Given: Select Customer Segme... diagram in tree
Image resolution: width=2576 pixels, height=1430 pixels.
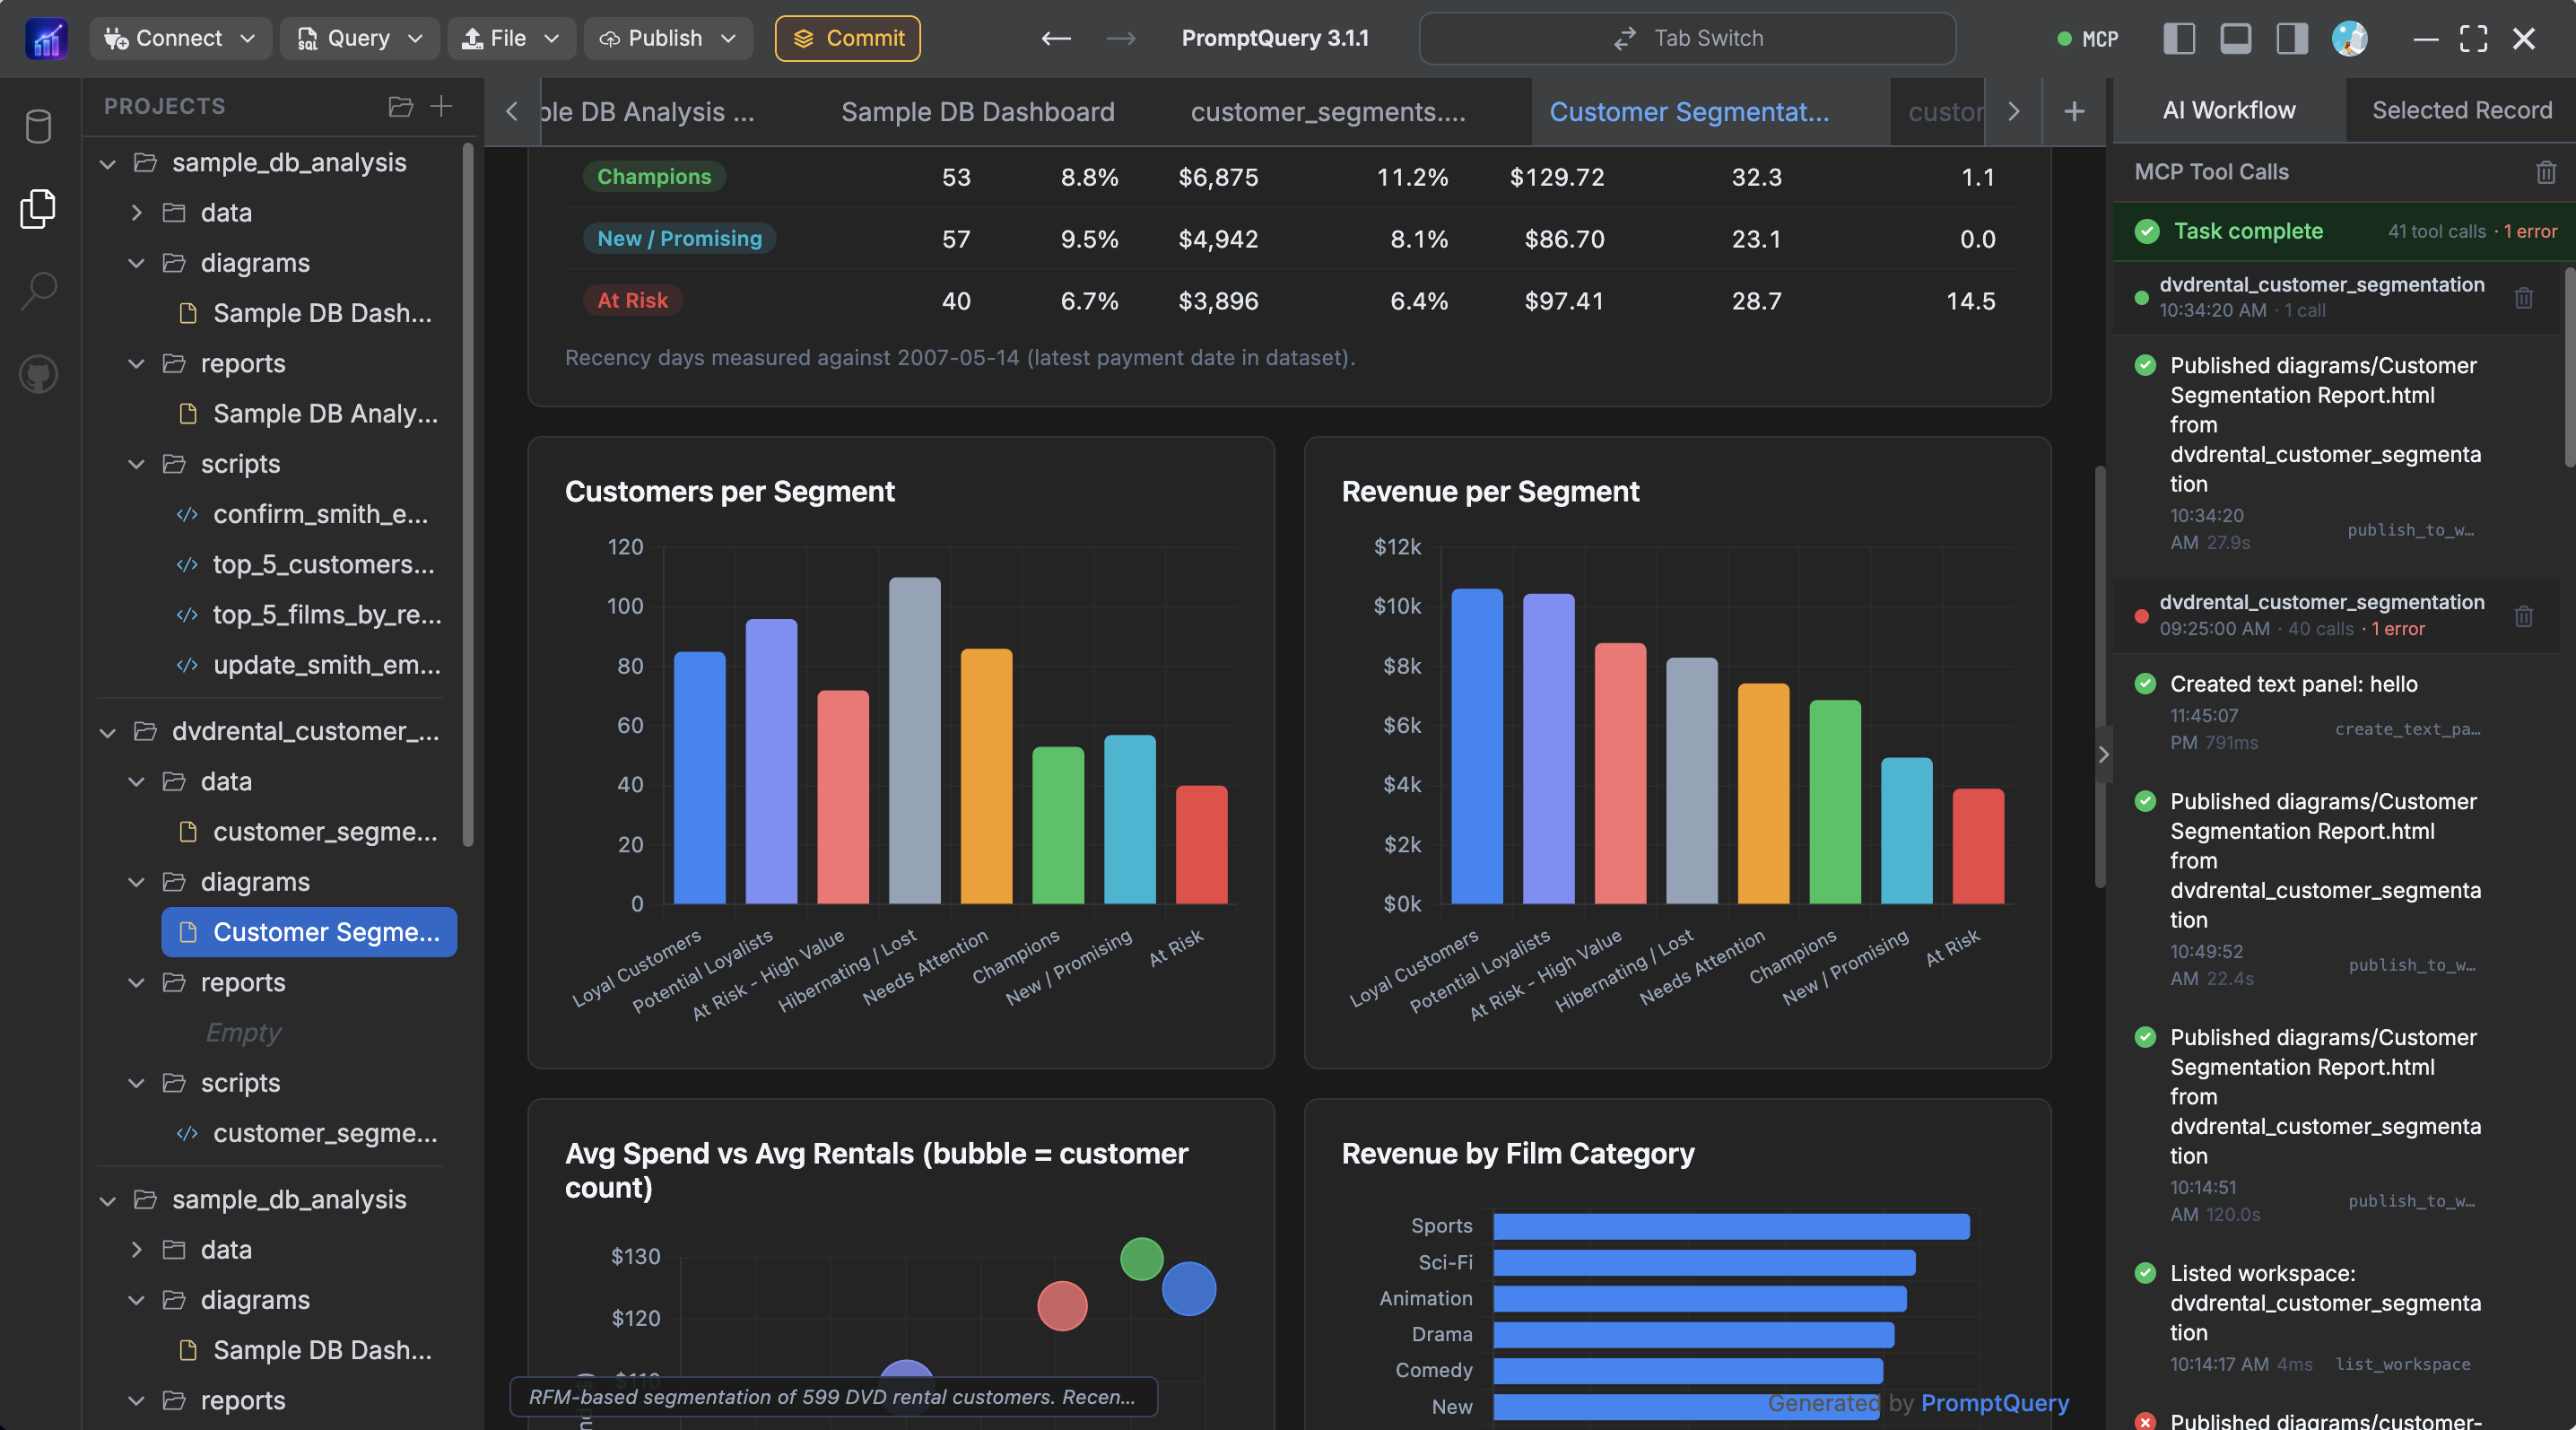Looking at the screenshot, I should coord(309,932).
